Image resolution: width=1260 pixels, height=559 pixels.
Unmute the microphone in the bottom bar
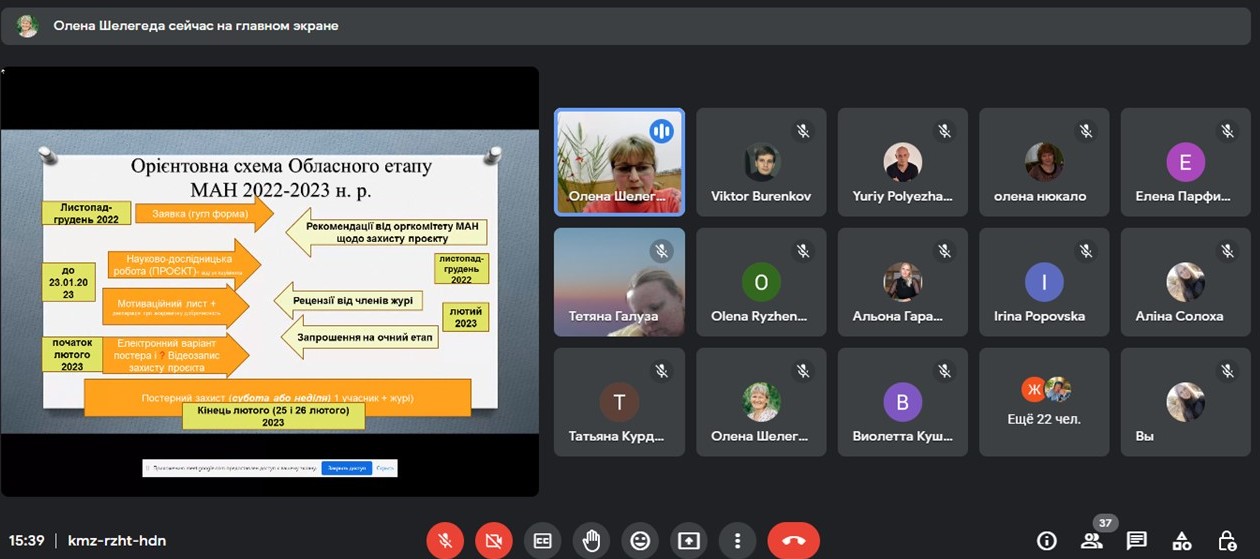click(x=445, y=541)
